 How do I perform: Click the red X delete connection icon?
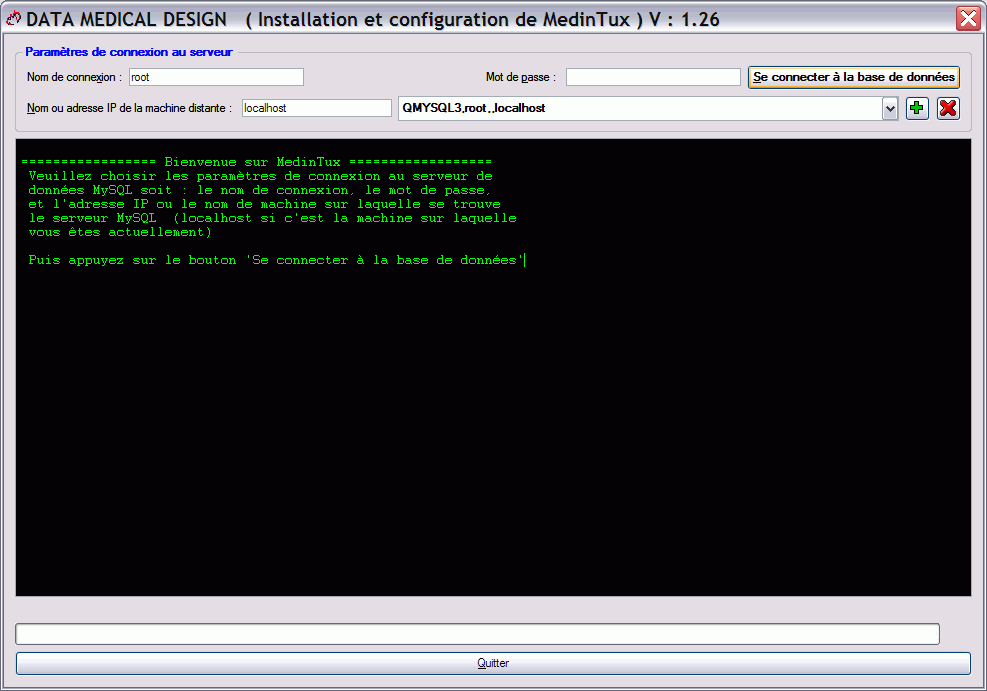point(948,108)
